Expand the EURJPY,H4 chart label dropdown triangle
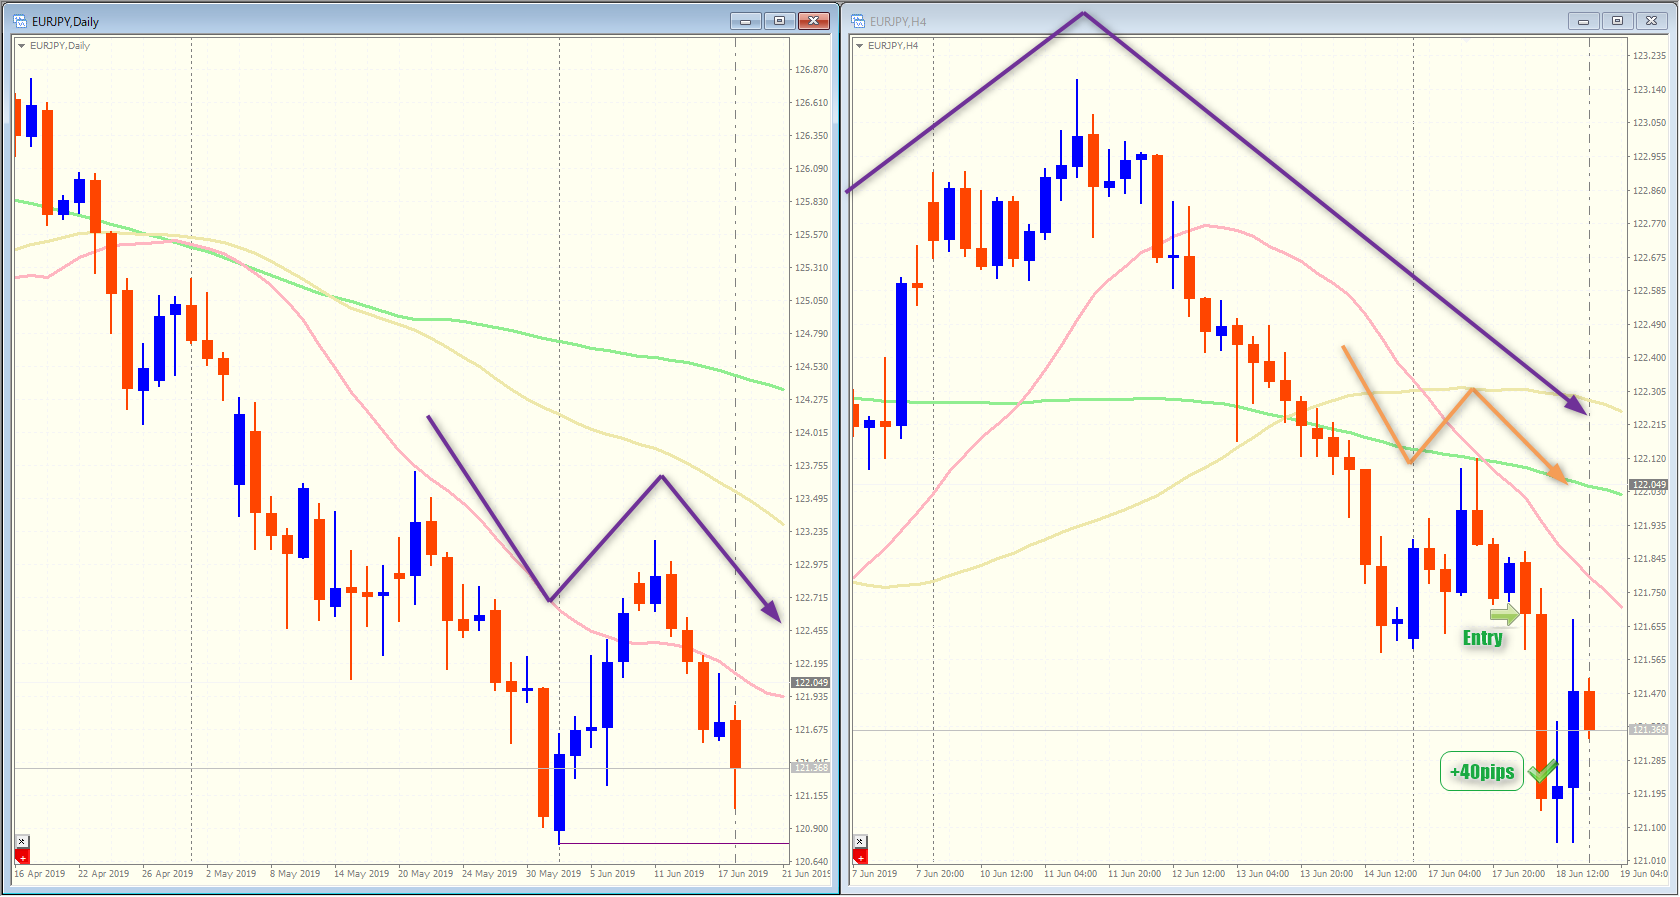This screenshot has height=897, width=1680. pos(859,46)
